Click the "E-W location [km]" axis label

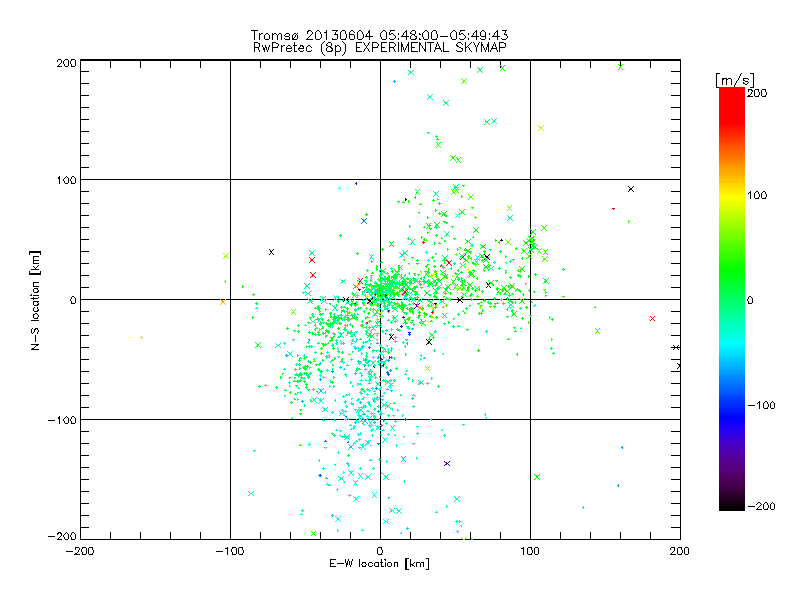[x=379, y=564]
